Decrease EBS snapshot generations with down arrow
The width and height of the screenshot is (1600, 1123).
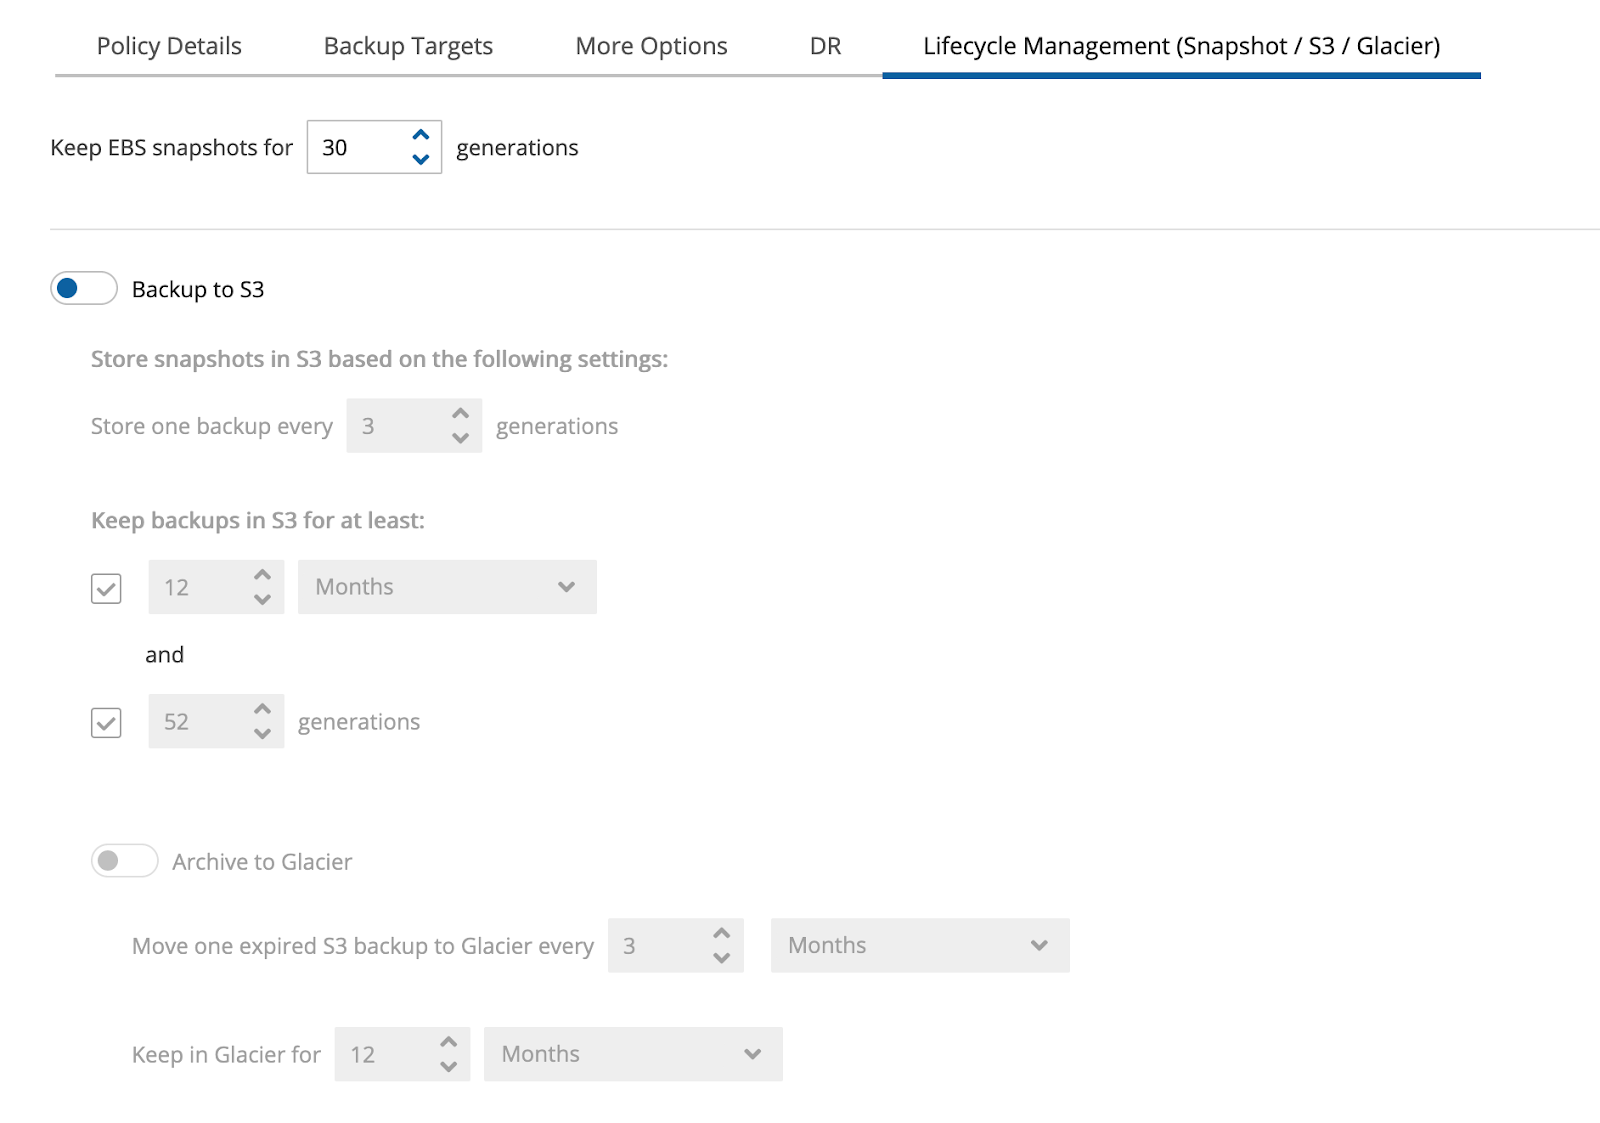tap(421, 159)
